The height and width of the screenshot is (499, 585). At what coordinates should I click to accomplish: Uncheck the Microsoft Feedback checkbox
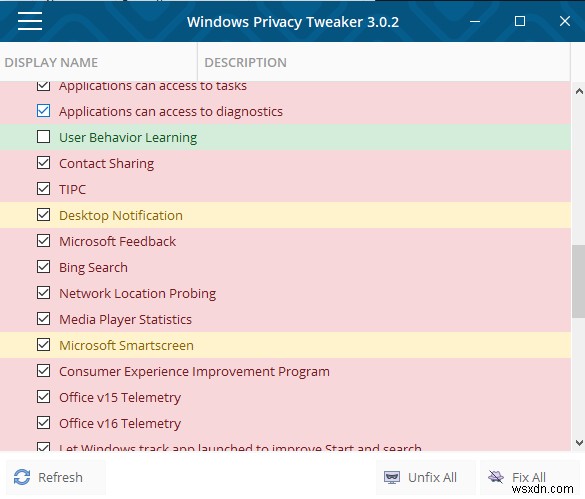pyautogui.click(x=43, y=241)
